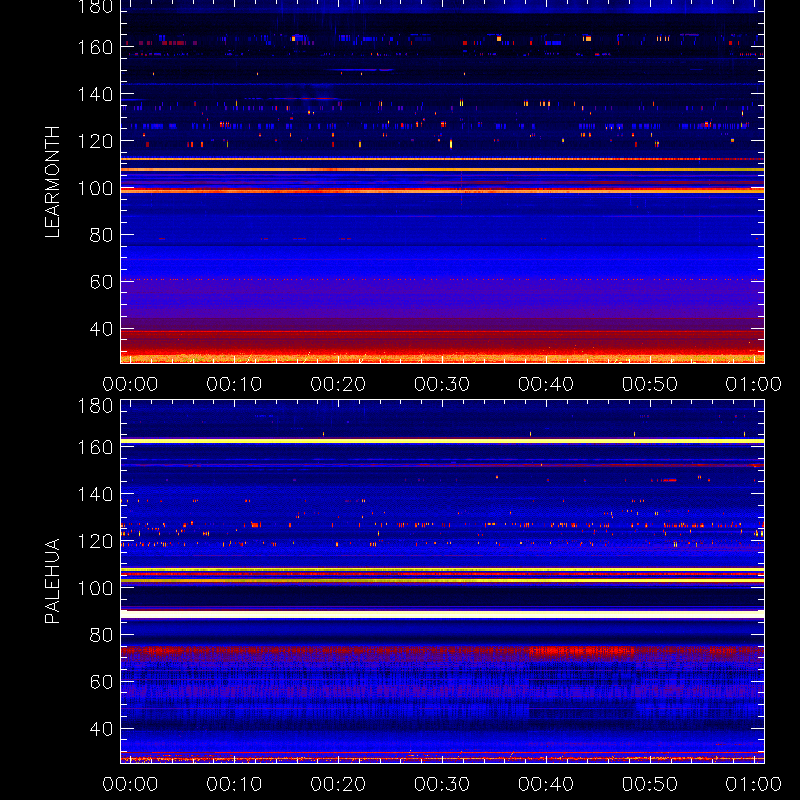Image resolution: width=800 pixels, height=800 pixels.
Task: Select the 100 tick label on LEARMONTH plot
Action: coord(95,188)
